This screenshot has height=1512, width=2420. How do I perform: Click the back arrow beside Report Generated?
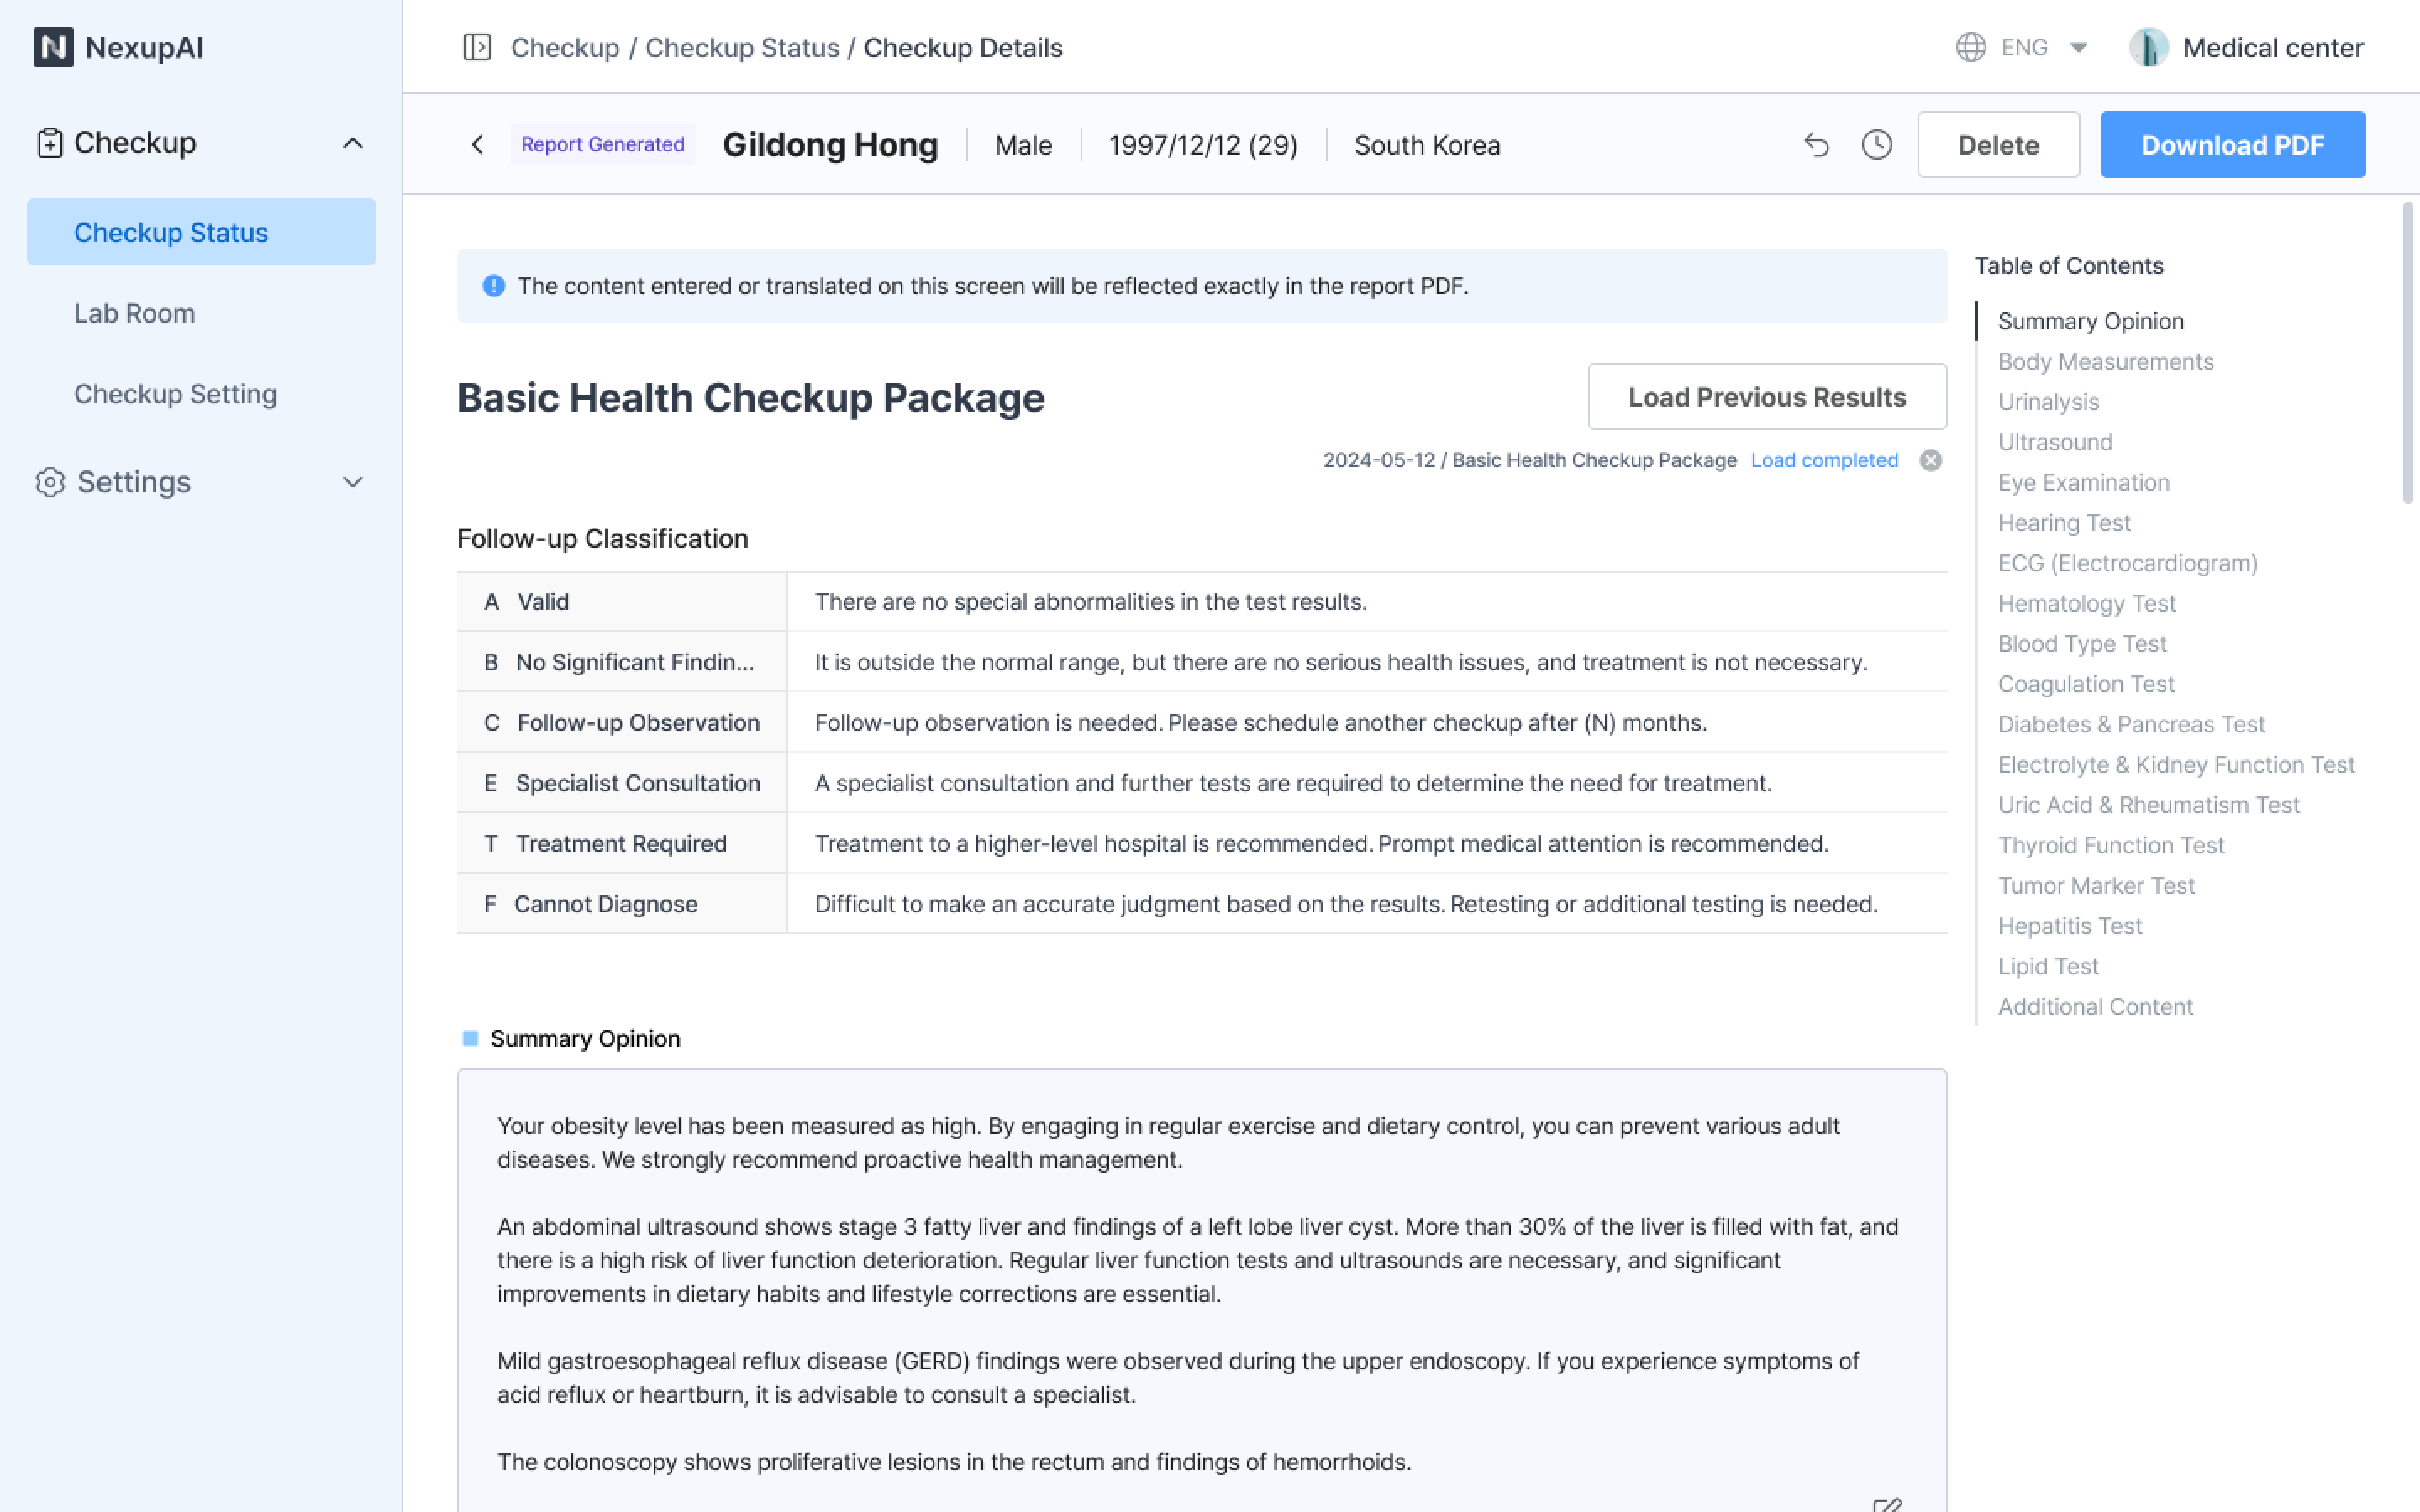(478, 145)
